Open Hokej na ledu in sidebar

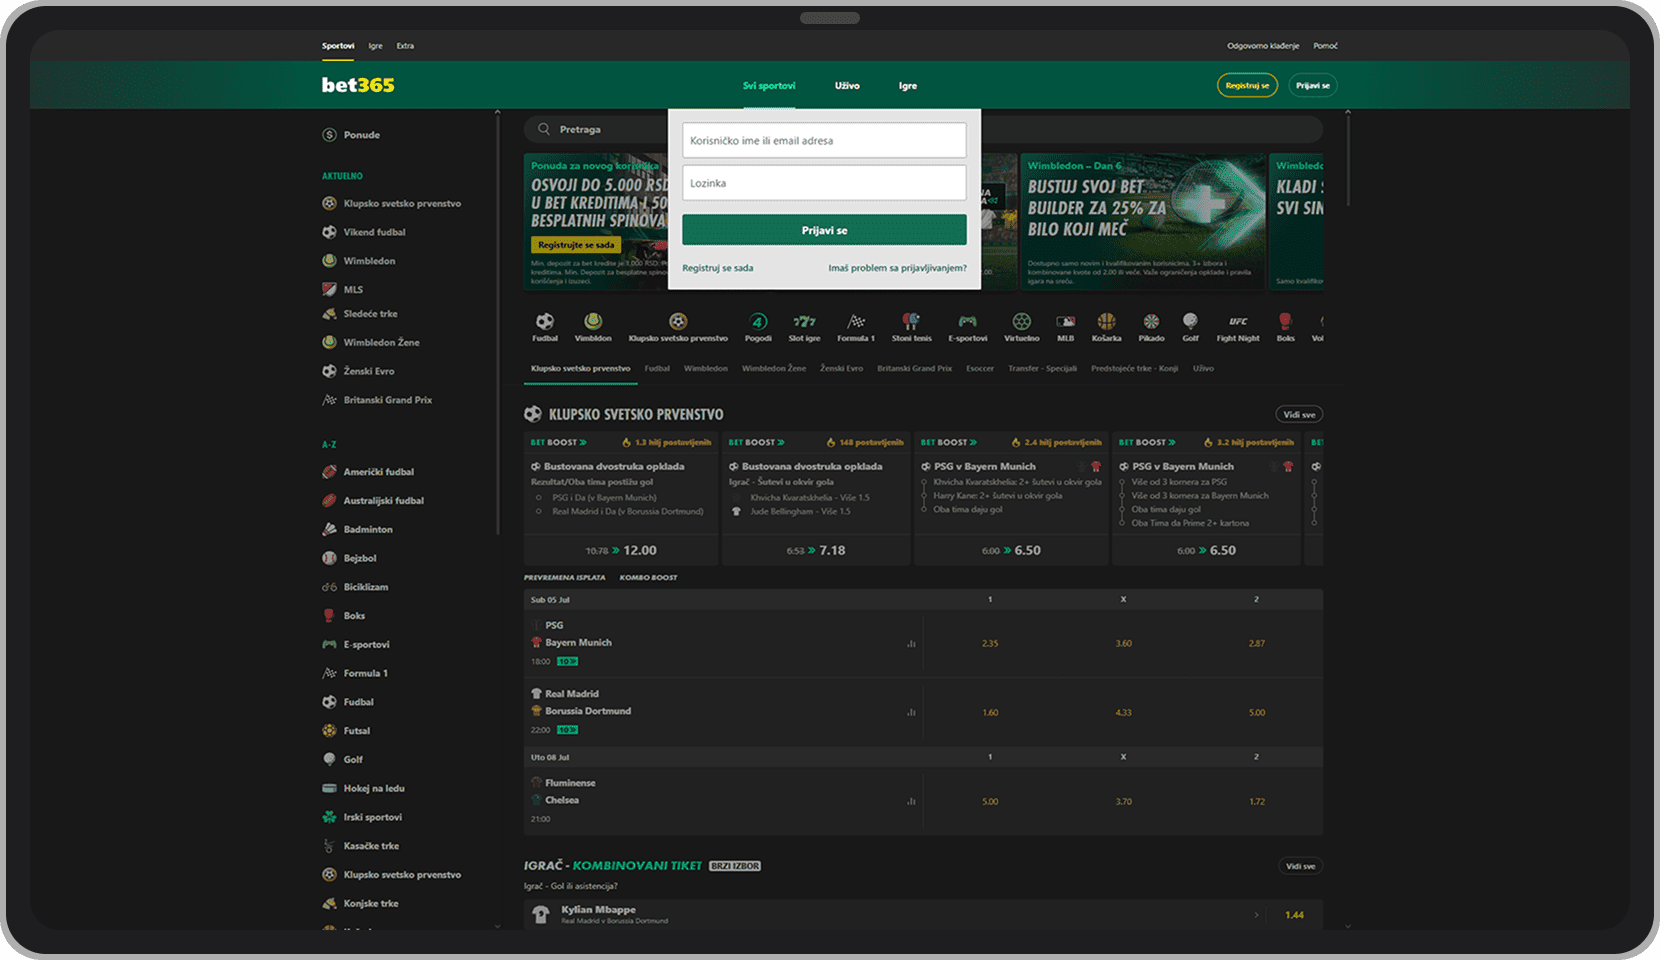click(374, 788)
